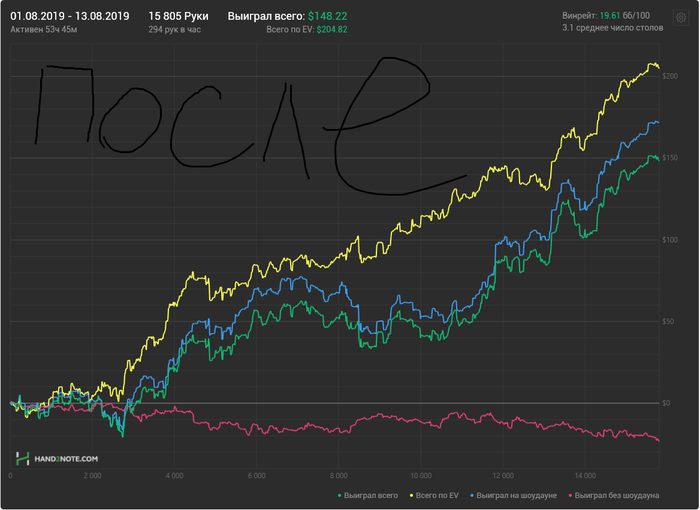Image resolution: width=700 pixels, height=510 pixels.
Task: Click the 12 000 x-axis label
Action: pyautogui.click(x=503, y=476)
